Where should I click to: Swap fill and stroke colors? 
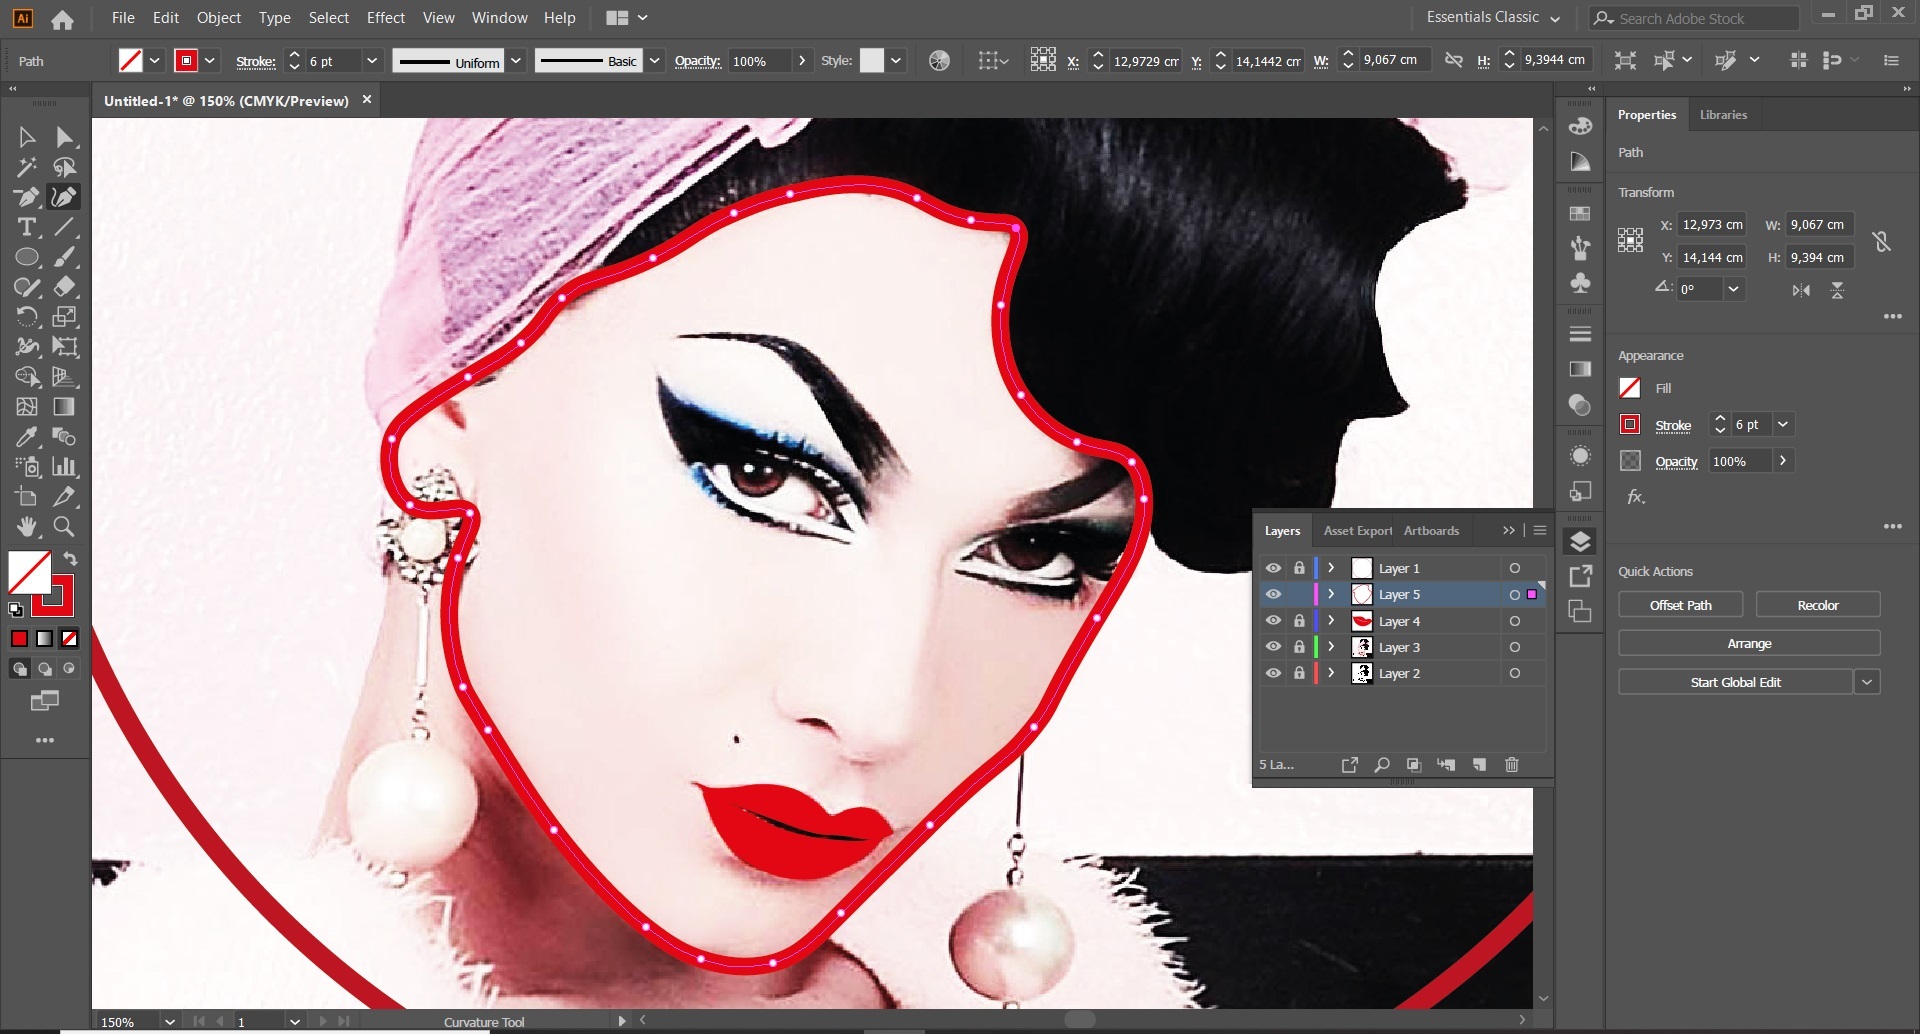pos(70,558)
